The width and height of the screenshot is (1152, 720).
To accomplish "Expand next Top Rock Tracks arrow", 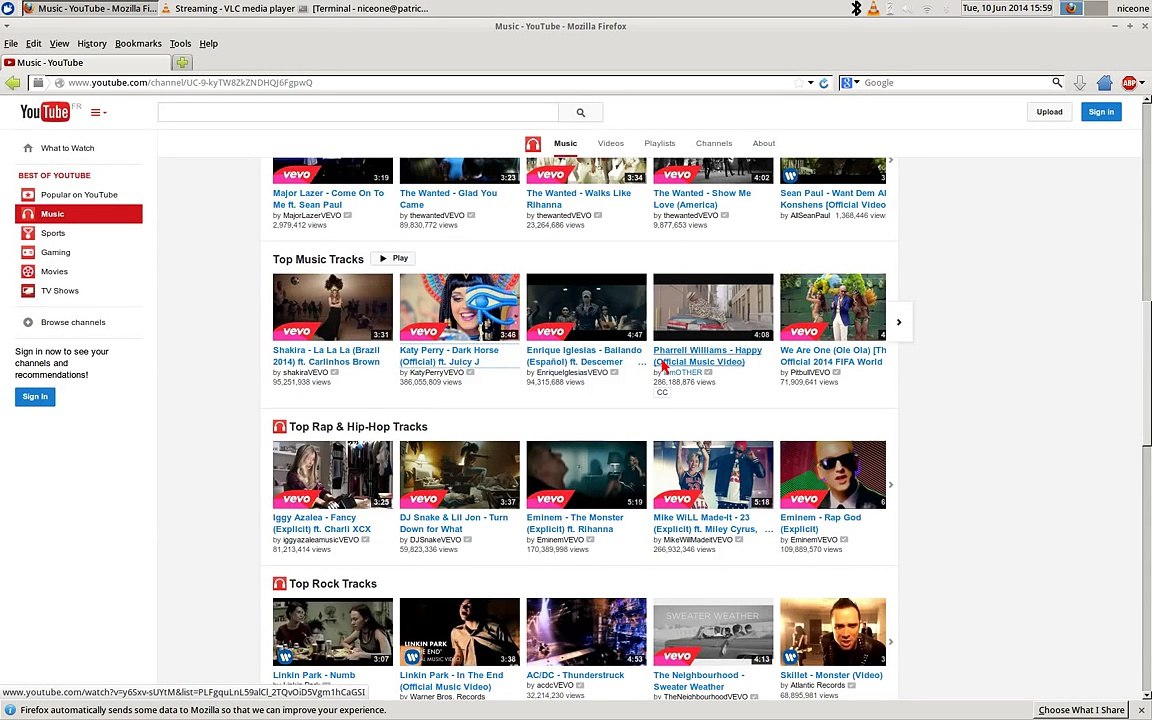I will [890, 642].
